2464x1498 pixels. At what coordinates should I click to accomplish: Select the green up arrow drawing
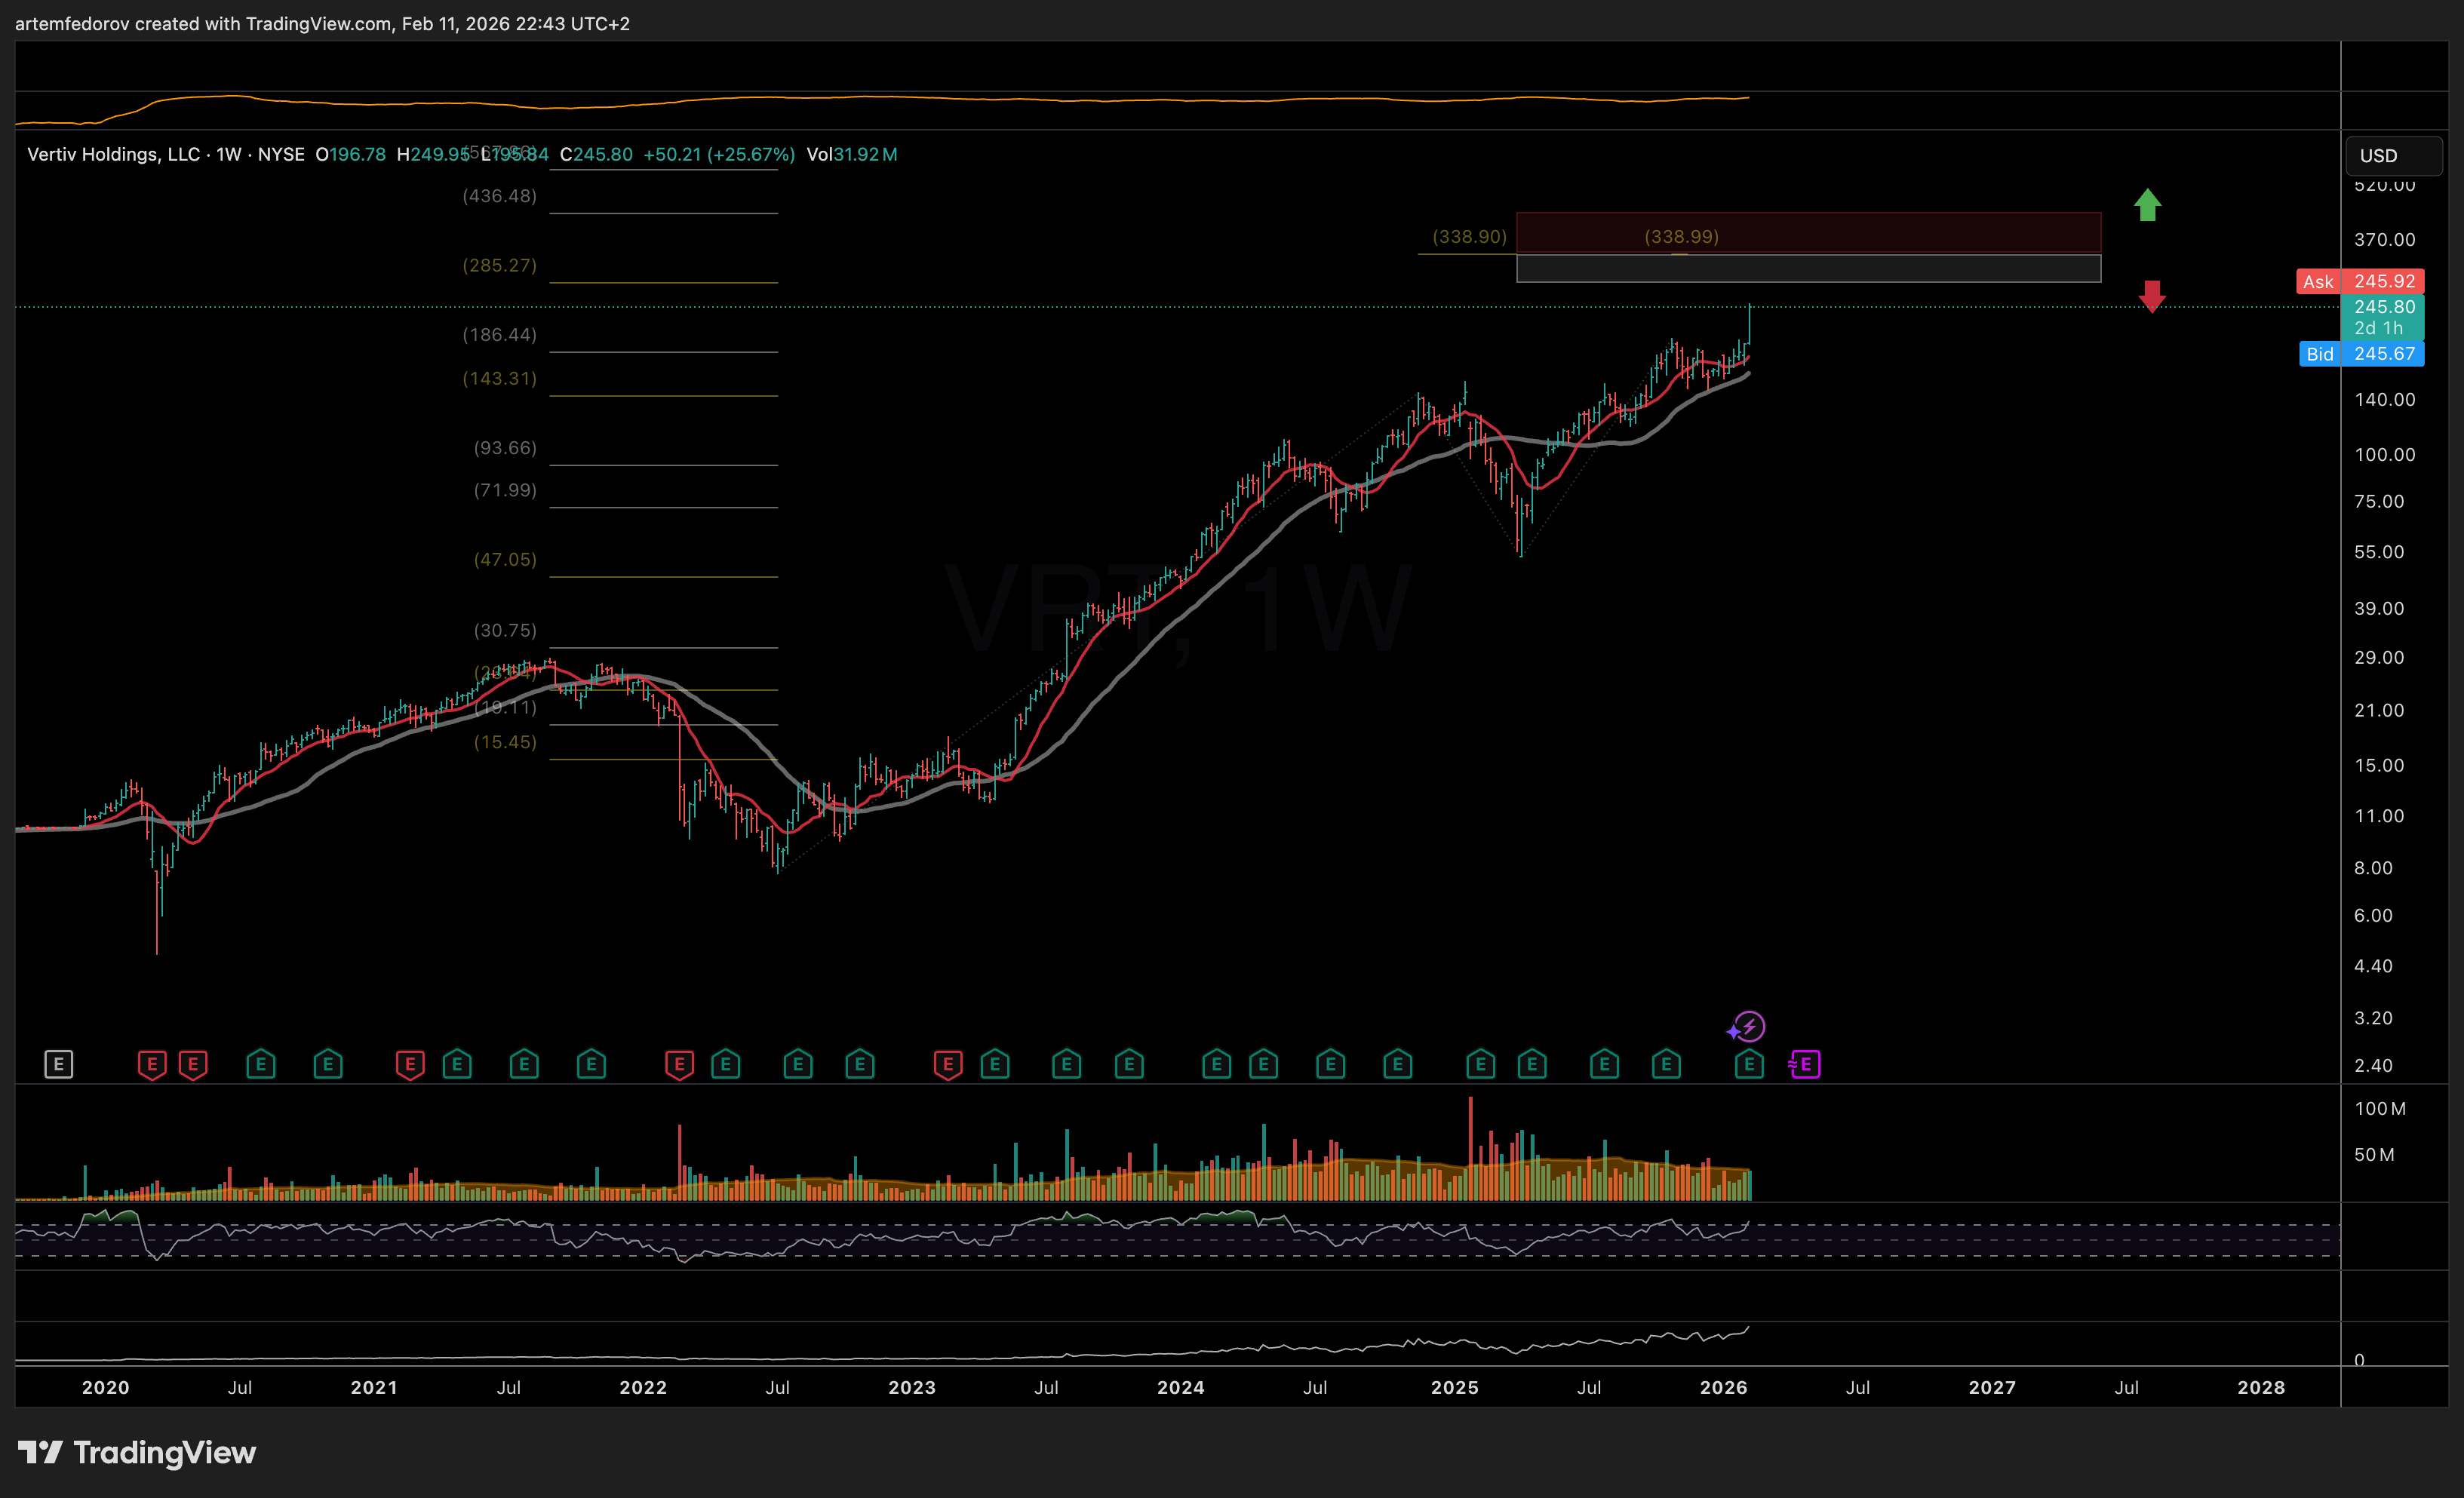click(2147, 205)
